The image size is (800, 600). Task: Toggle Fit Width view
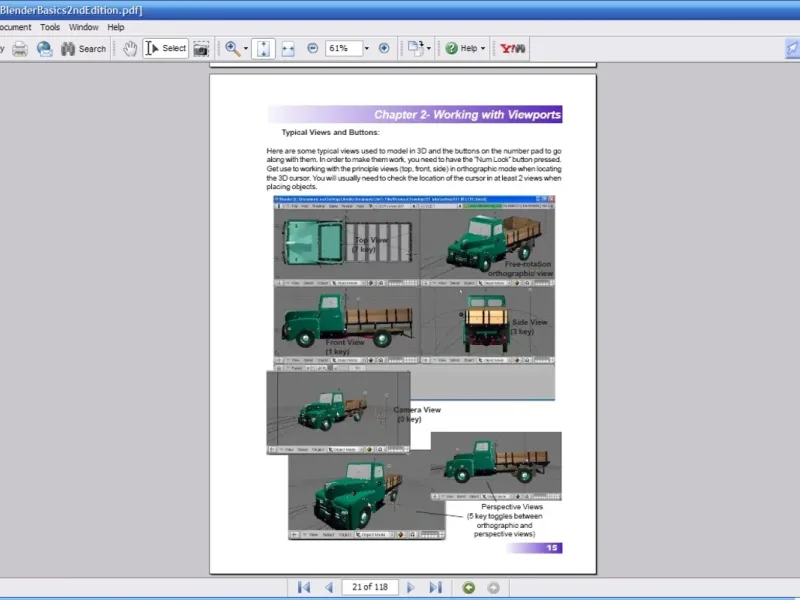coord(288,48)
